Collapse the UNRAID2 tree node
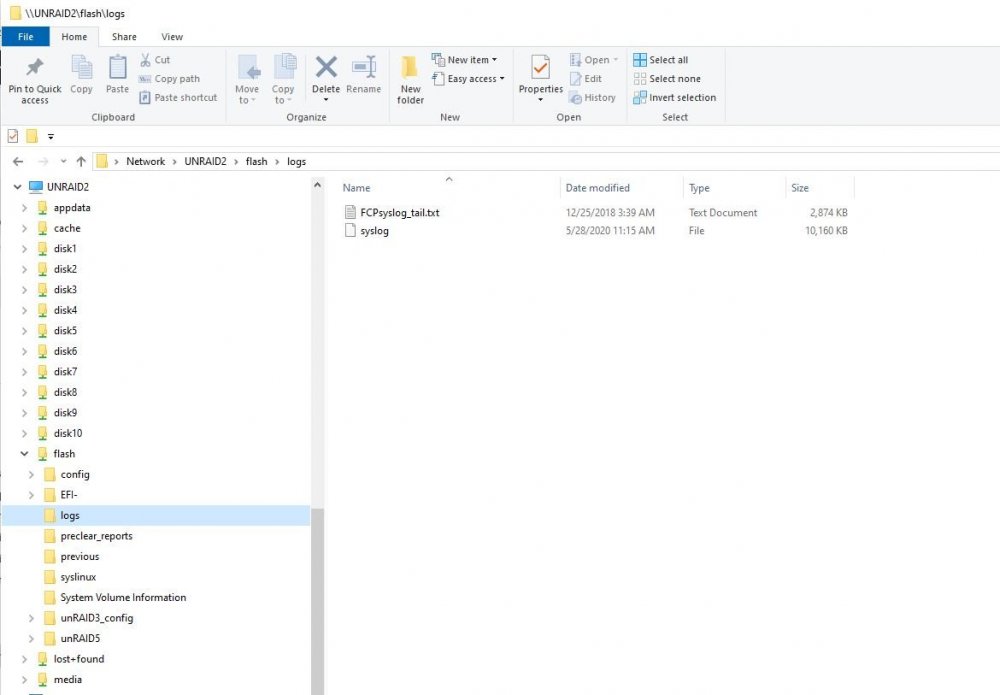The image size is (1000, 695). (x=18, y=187)
